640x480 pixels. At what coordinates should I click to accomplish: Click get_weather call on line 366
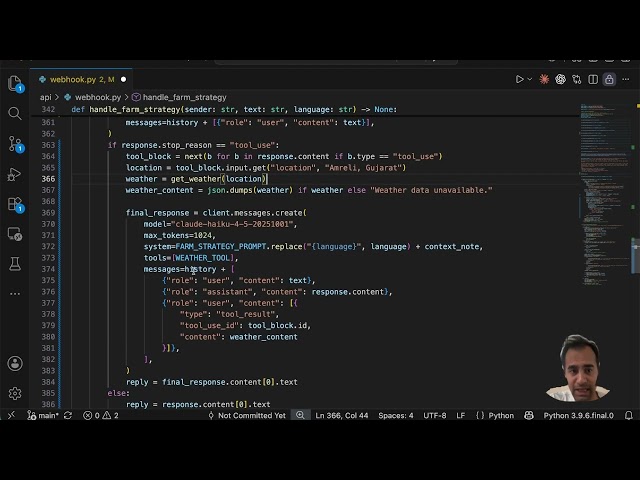point(196,179)
